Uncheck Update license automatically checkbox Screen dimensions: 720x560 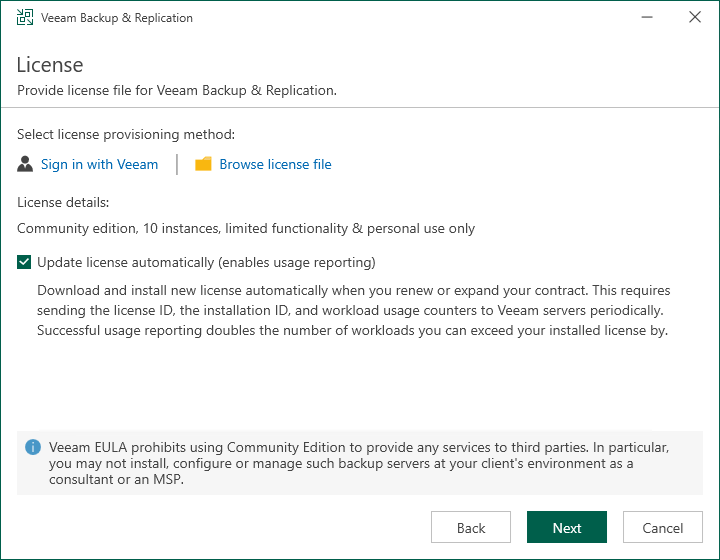[24, 262]
